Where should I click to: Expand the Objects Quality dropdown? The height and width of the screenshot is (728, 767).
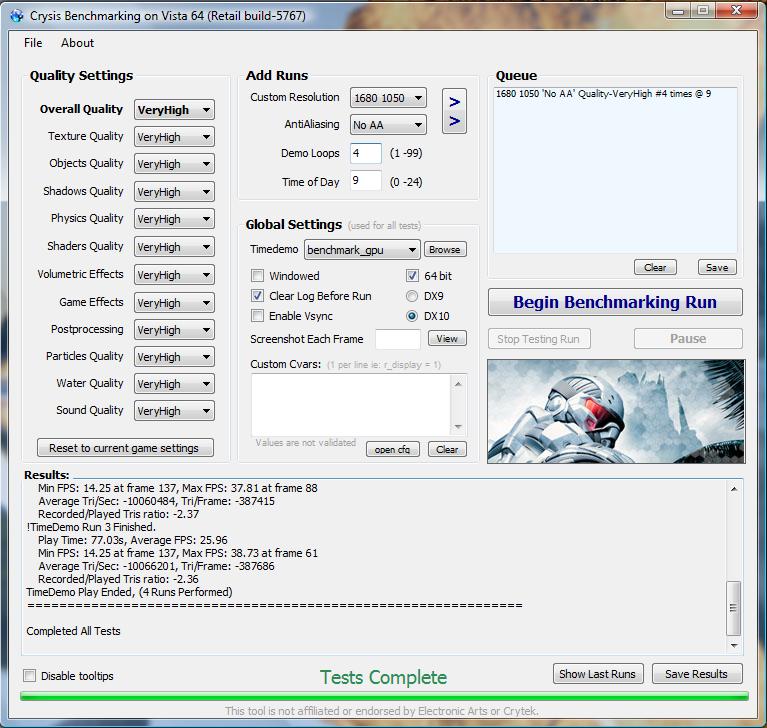click(x=174, y=164)
